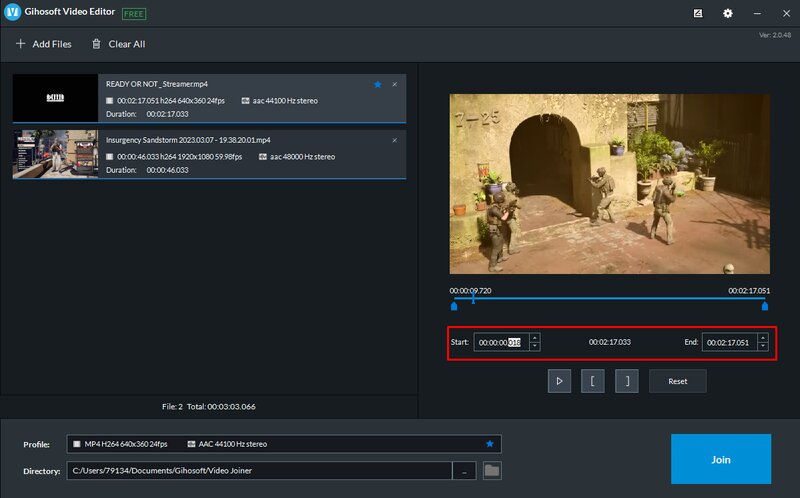The height and width of the screenshot is (498, 800).
Task: Click the Gihosoft Video Editor logo icon
Action: coord(12,12)
